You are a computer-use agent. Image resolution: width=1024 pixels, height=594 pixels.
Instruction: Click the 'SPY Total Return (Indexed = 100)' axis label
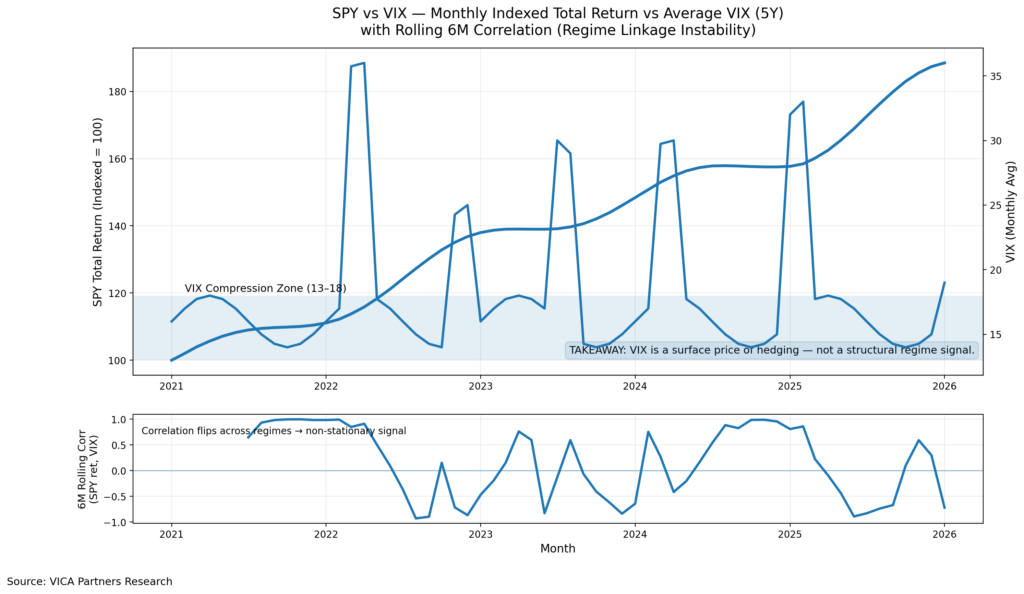click(97, 210)
